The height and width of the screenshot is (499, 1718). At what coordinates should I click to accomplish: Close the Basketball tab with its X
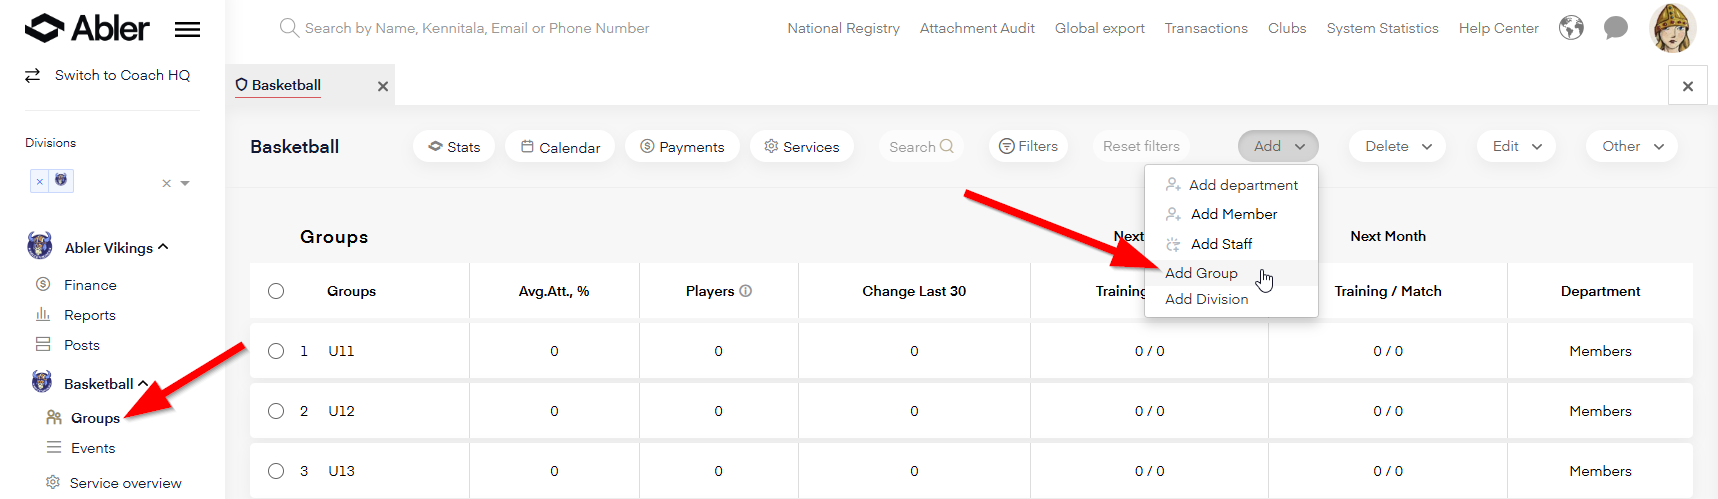coord(382,86)
